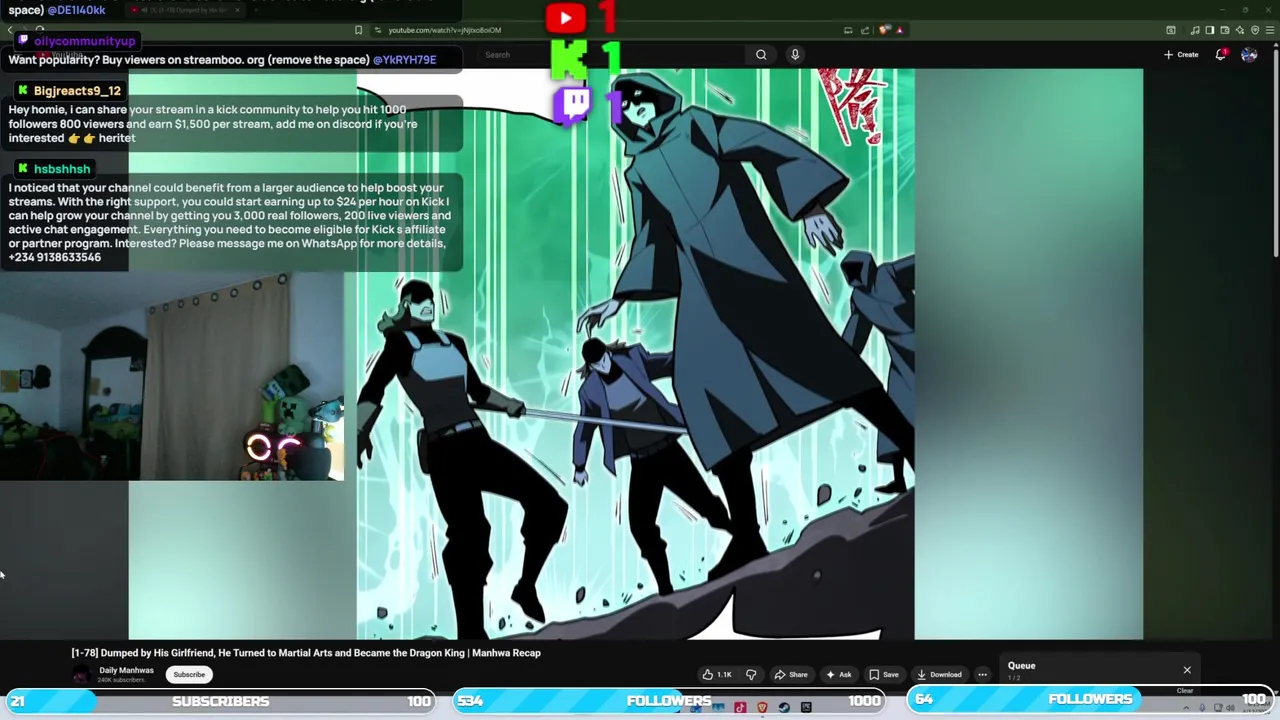Click the leftmost icon in Brave's right toolbar group
Image resolution: width=1280 pixels, height=720 pixels.
click(1170, 30)
